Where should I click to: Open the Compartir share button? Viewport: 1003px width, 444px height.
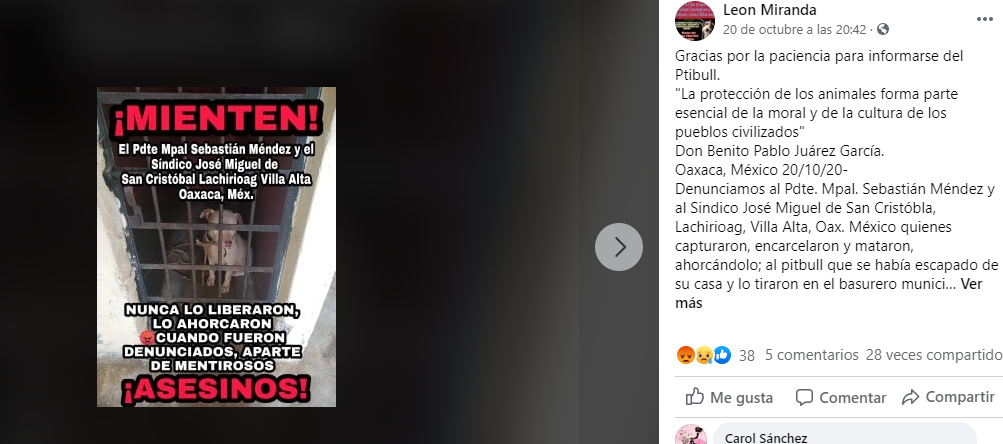[x=948, y=397]
